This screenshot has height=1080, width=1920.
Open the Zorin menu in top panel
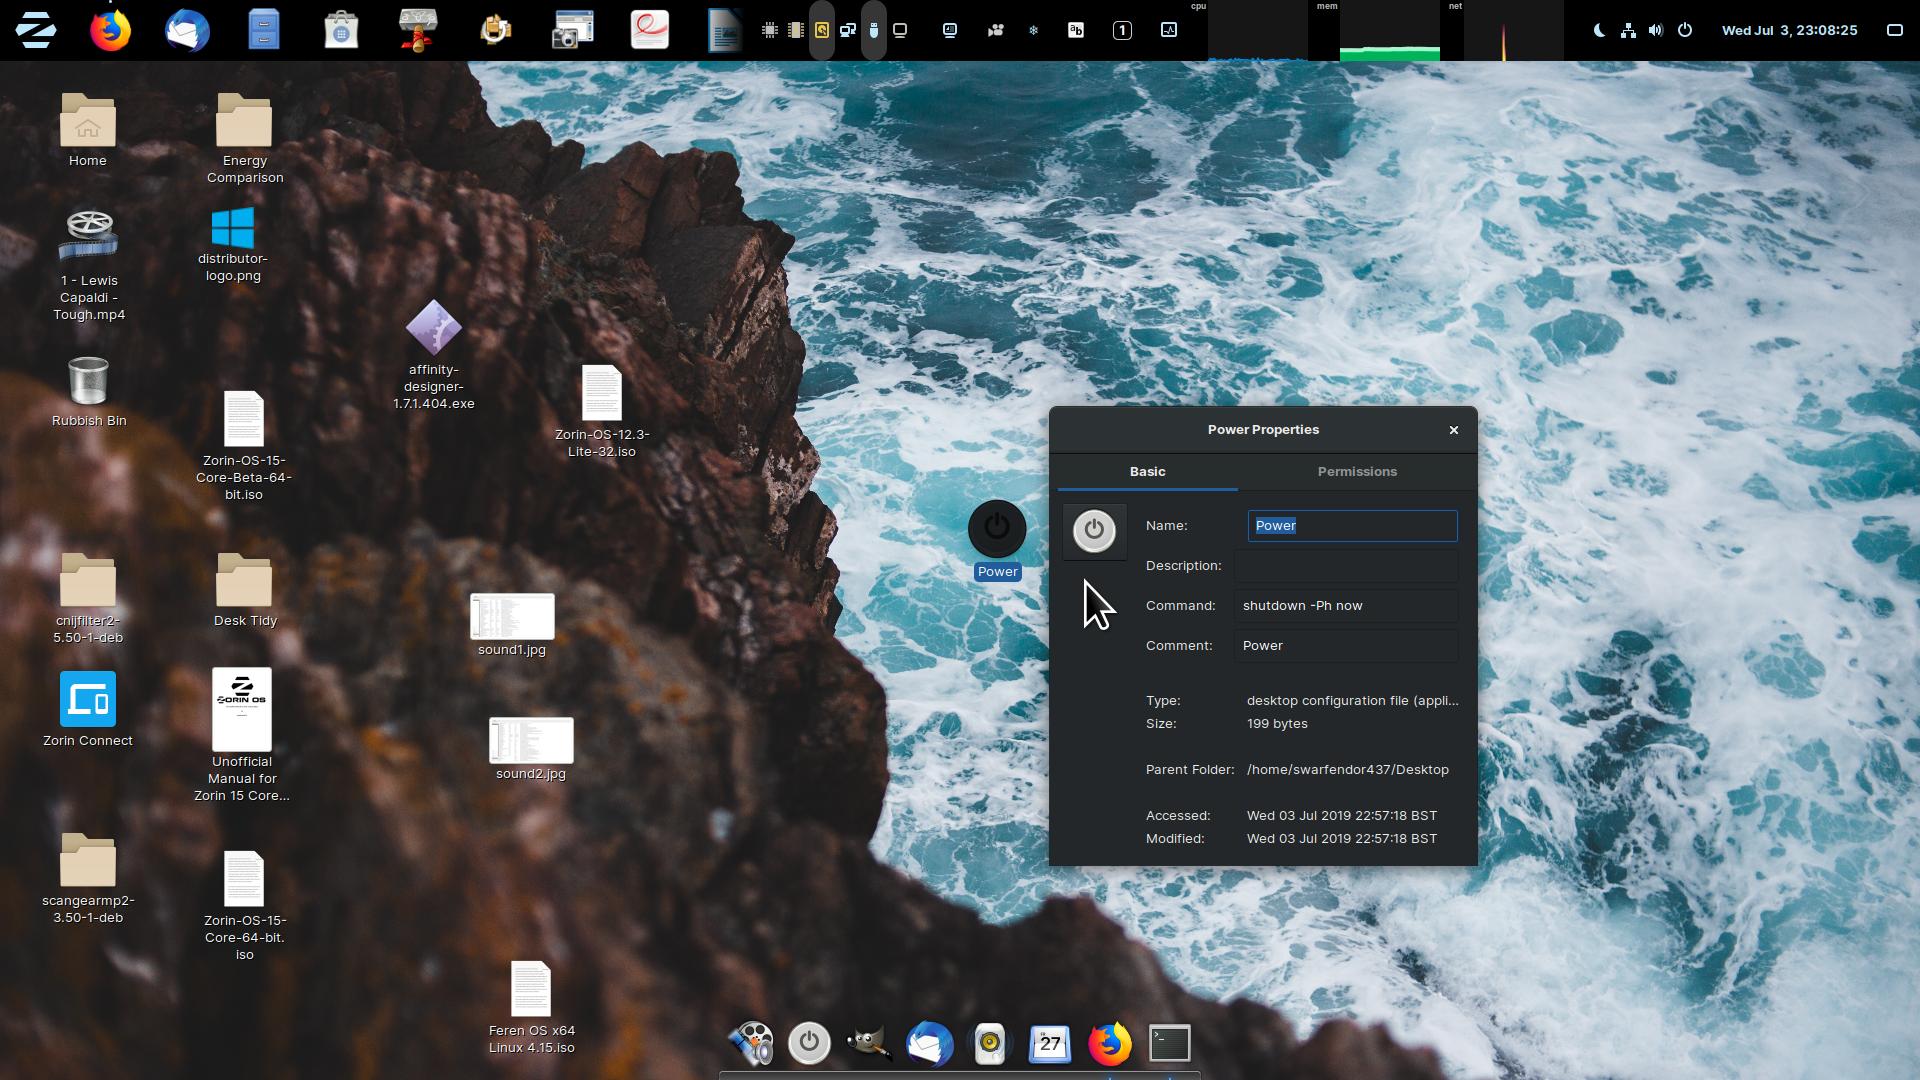click(x=36, y=30)
